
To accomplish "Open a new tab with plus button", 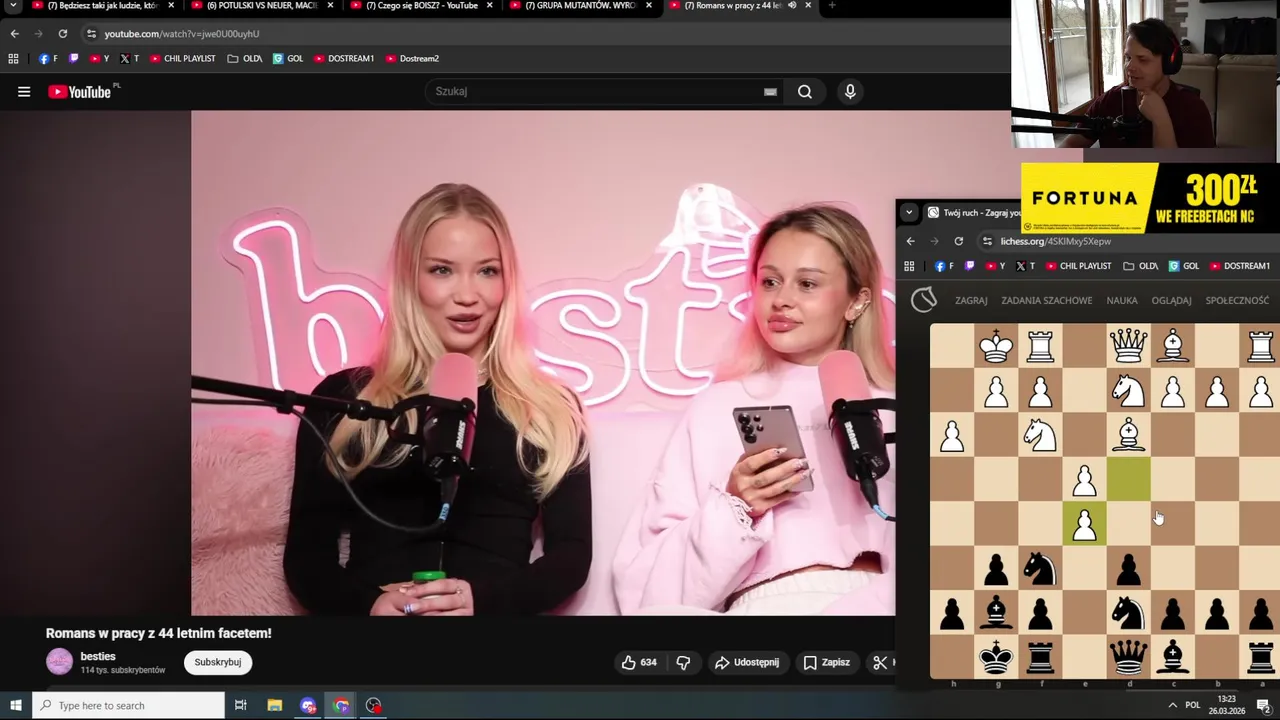I will [x=832, y=6].
